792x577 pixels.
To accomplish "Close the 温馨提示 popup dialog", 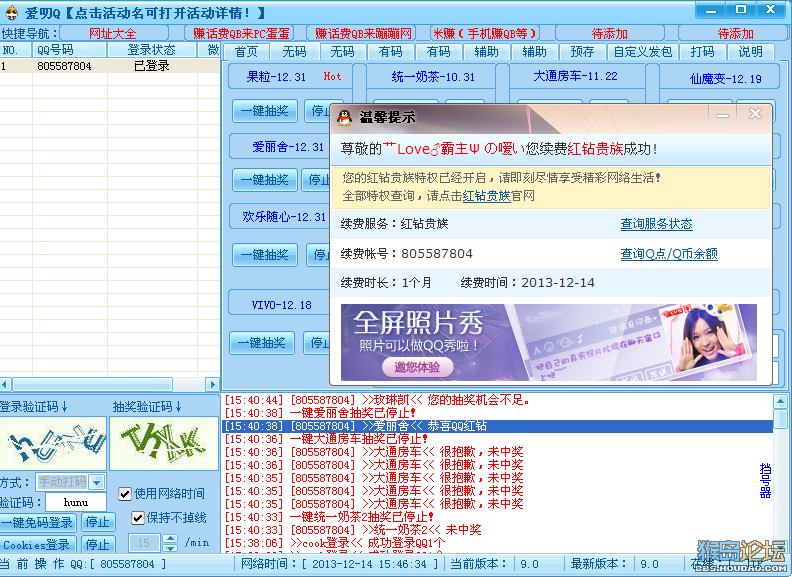I will pos(755,114).
